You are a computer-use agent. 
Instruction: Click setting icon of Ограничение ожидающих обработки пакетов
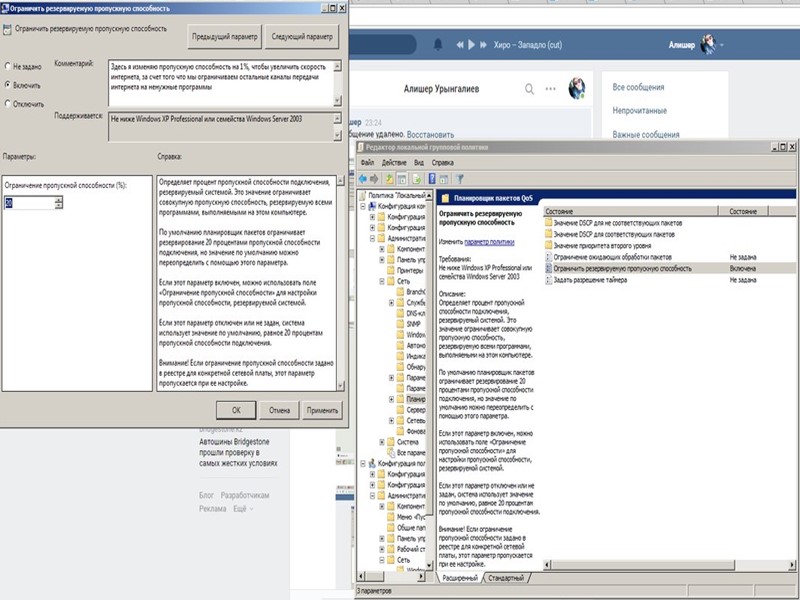tap(548, 257)
